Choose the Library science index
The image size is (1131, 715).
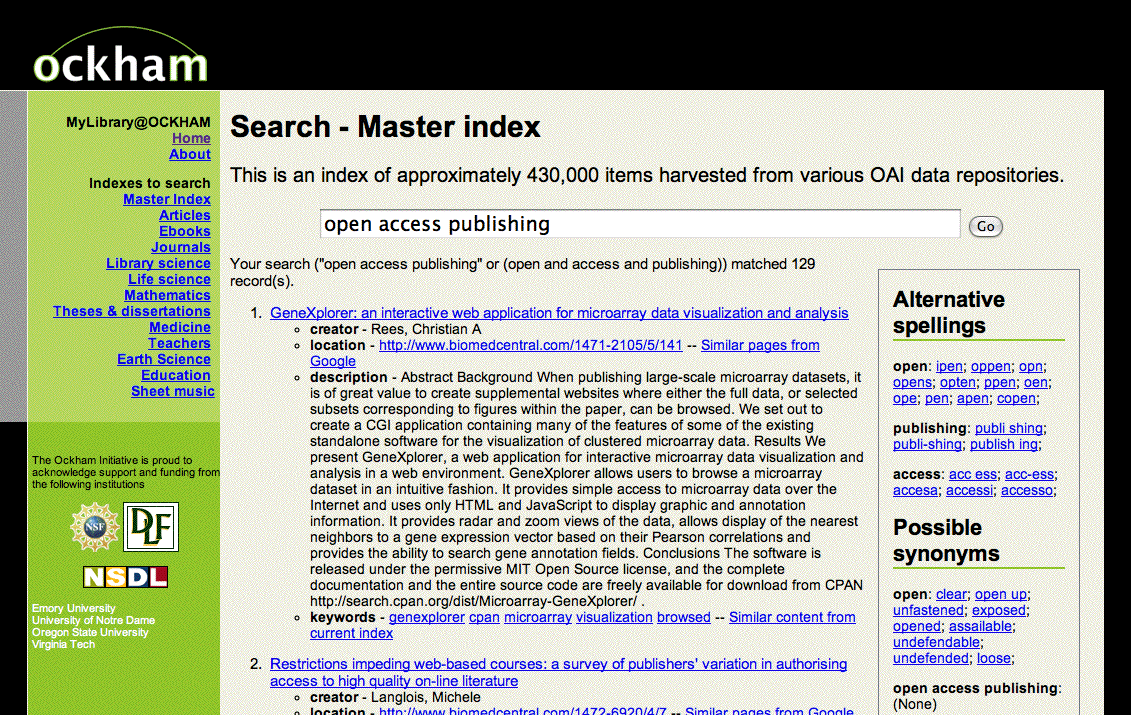(158, 264)
